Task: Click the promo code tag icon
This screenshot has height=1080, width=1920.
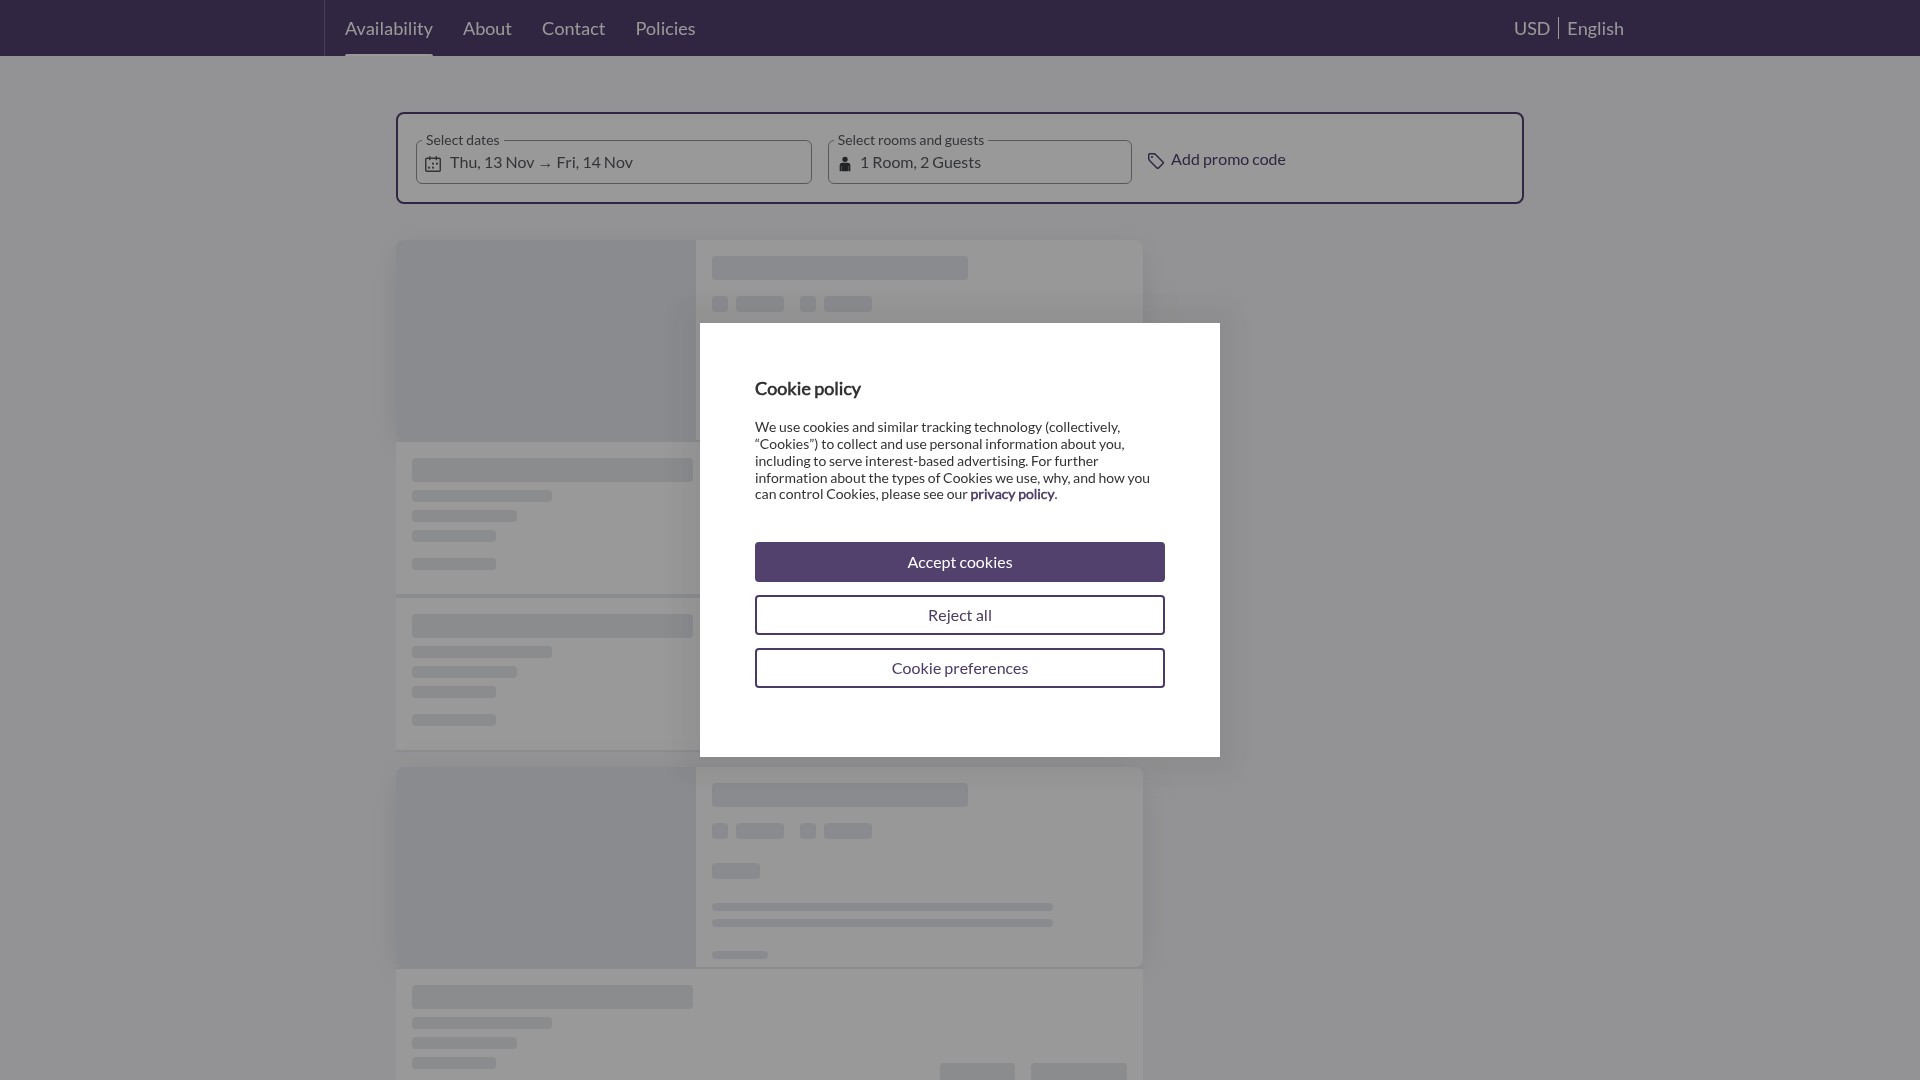Action: pos(1156,161)
